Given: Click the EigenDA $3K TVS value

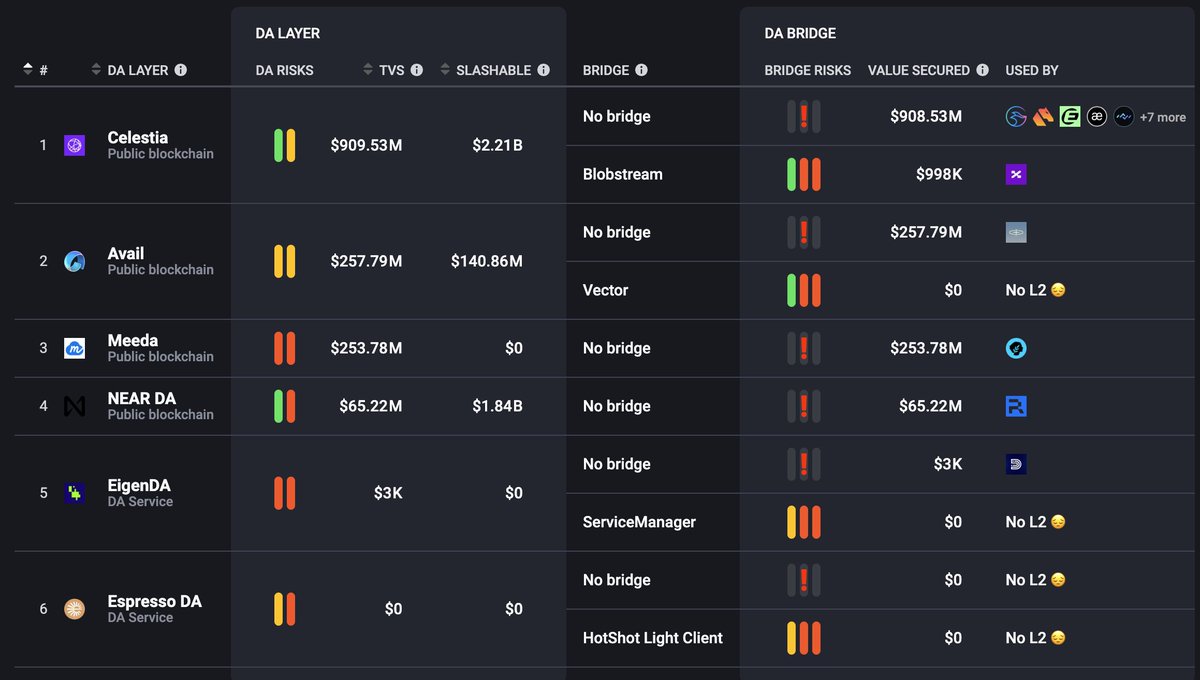Looking at the screenshot, I should click(388, 493).
